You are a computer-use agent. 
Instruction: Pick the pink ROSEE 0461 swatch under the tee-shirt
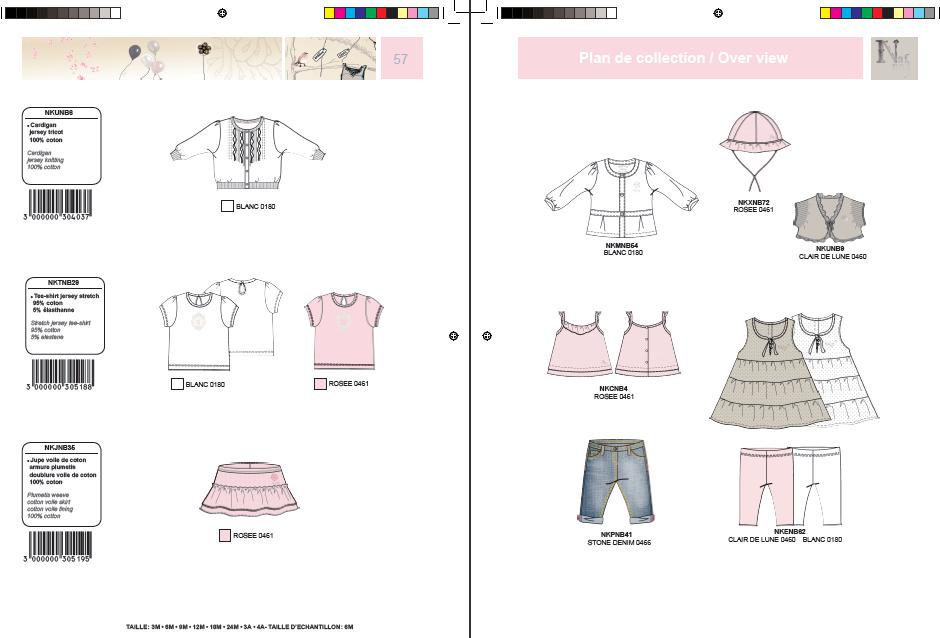coord(320,384)
